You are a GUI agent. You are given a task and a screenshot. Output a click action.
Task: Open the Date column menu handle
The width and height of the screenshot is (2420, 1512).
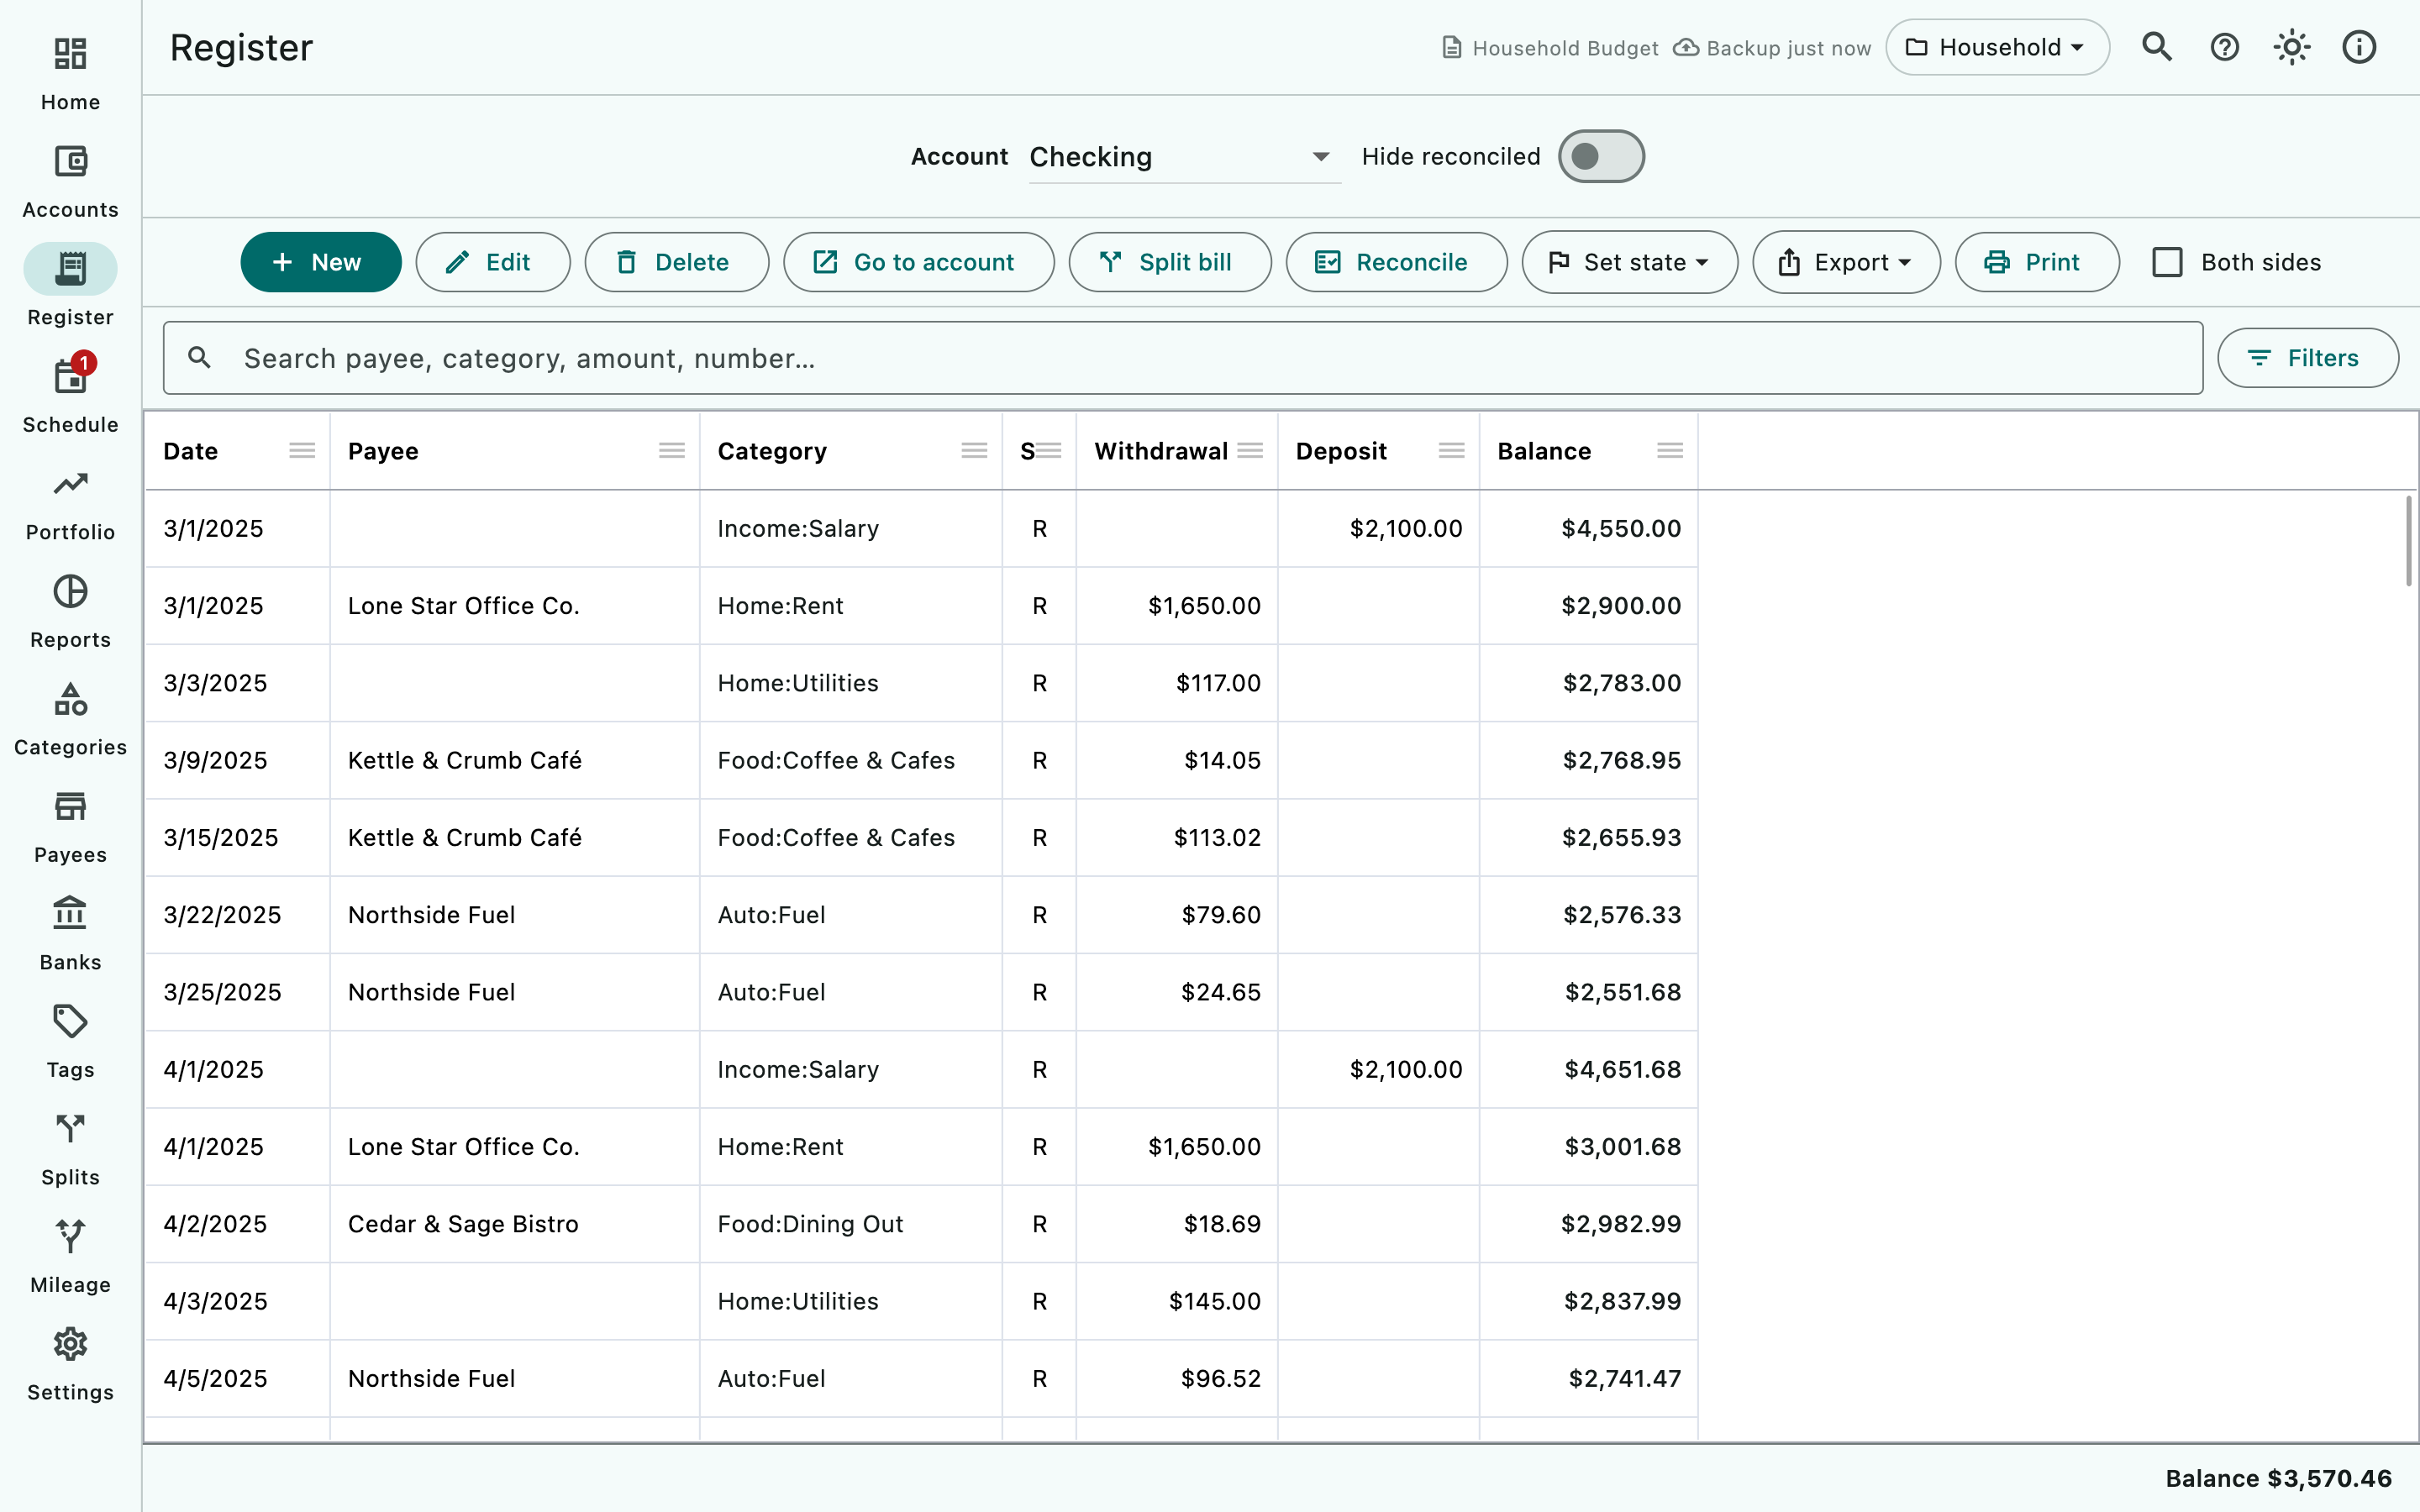[302, 451]
